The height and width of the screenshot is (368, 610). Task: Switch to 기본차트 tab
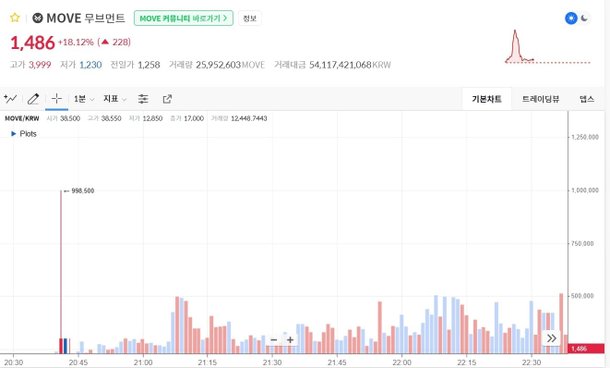tap(486, 99)
